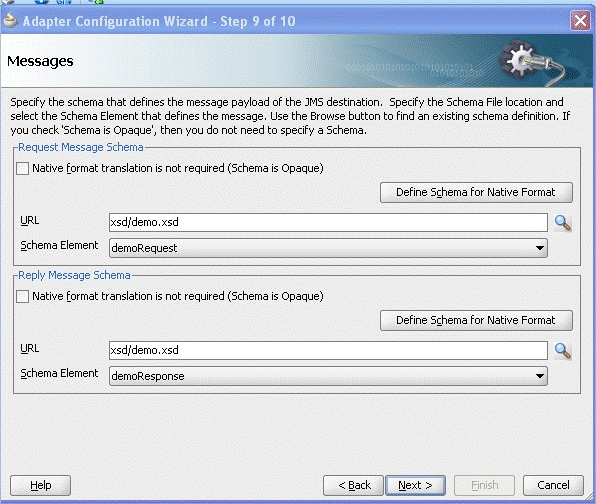
Task: Go Back to the previous step
Action: [353, 485]
